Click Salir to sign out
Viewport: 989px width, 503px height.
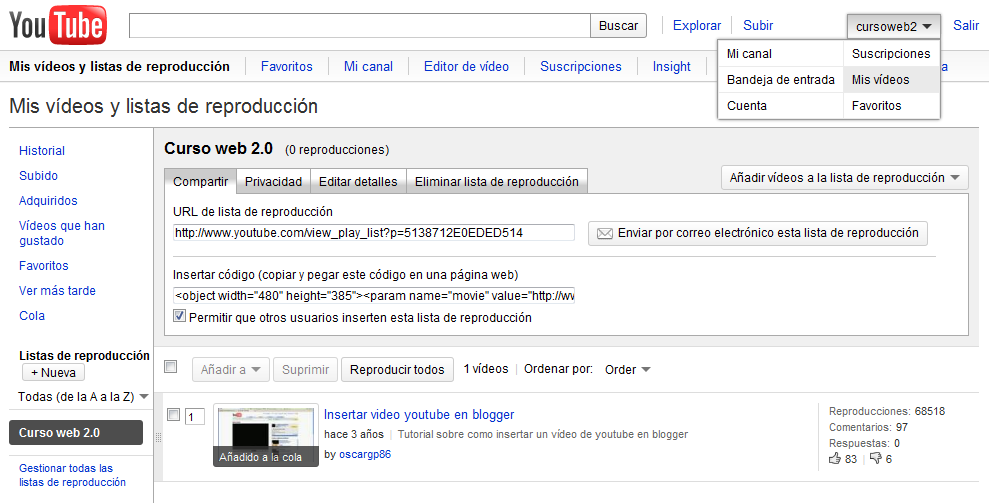966,25
